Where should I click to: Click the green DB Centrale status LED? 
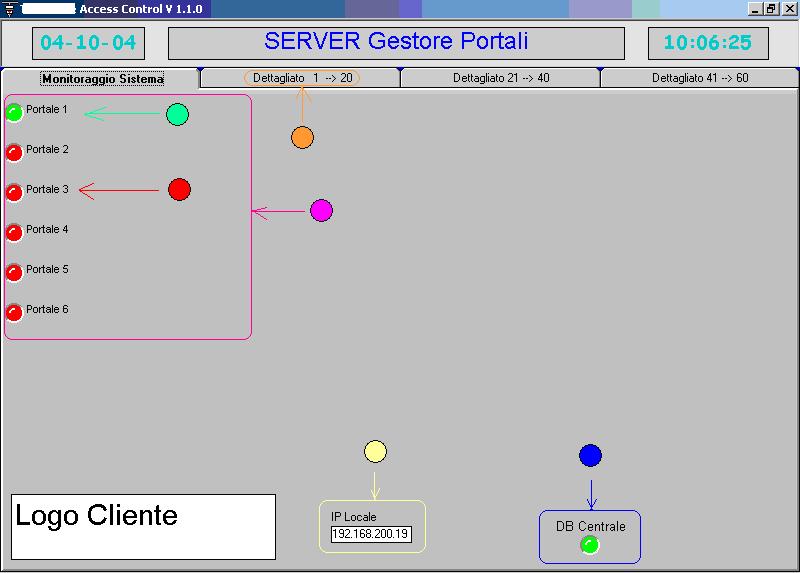pos(590,545)
